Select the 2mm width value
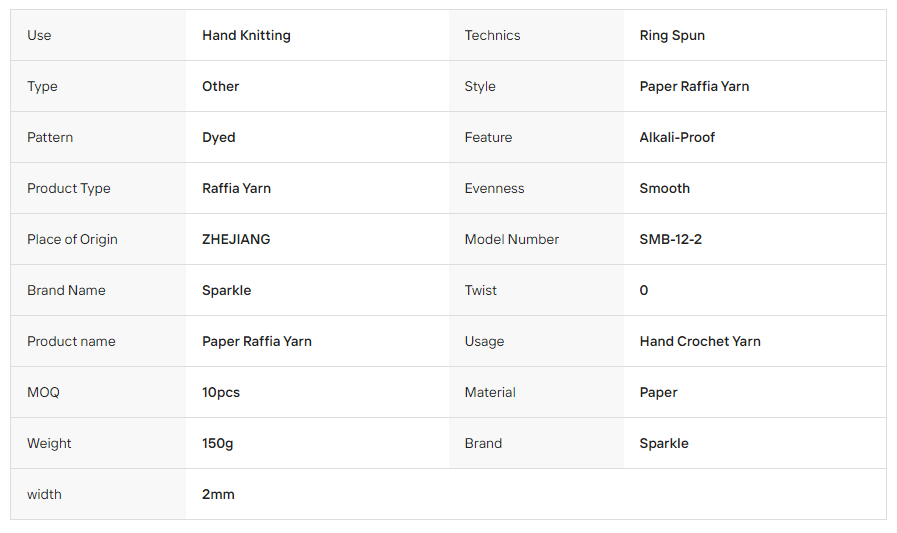This screenshot has width=897, height=533. coord(218,494)
